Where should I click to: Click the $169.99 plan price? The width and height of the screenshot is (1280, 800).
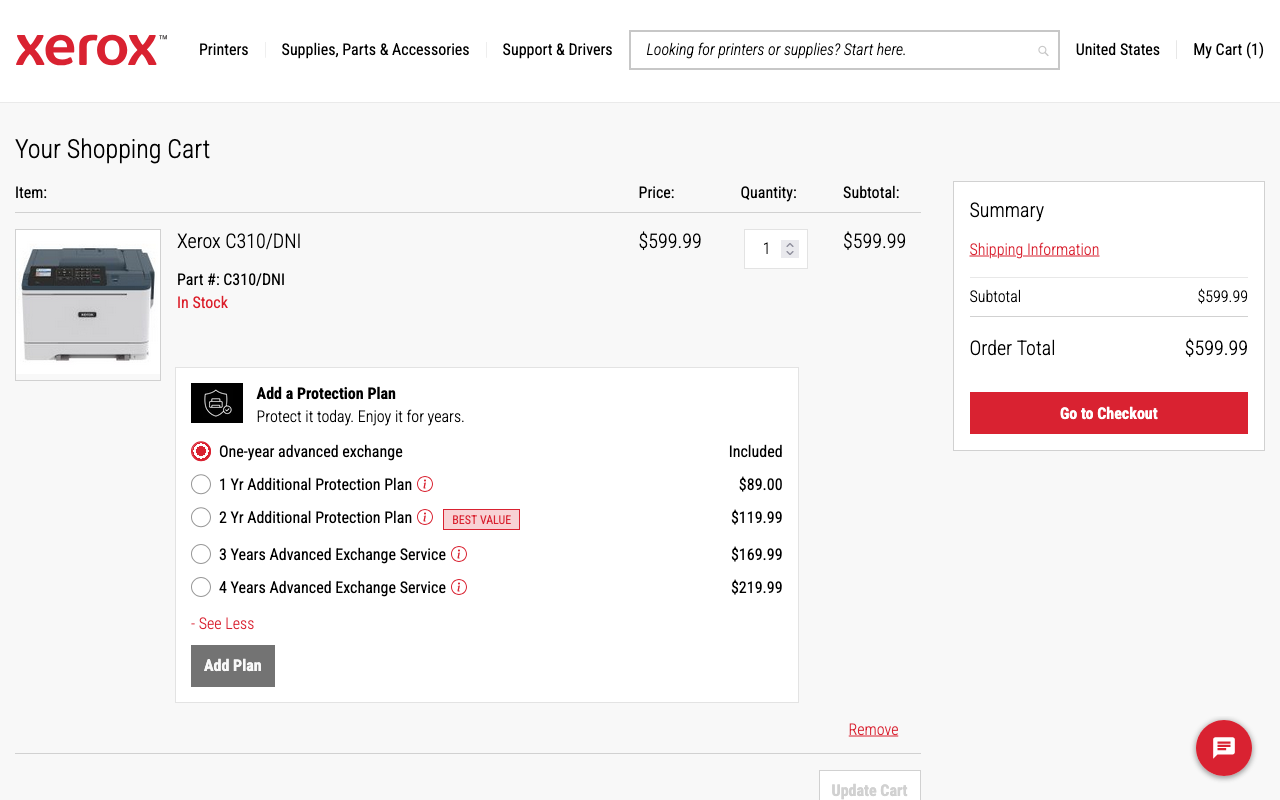pos(757,555)
